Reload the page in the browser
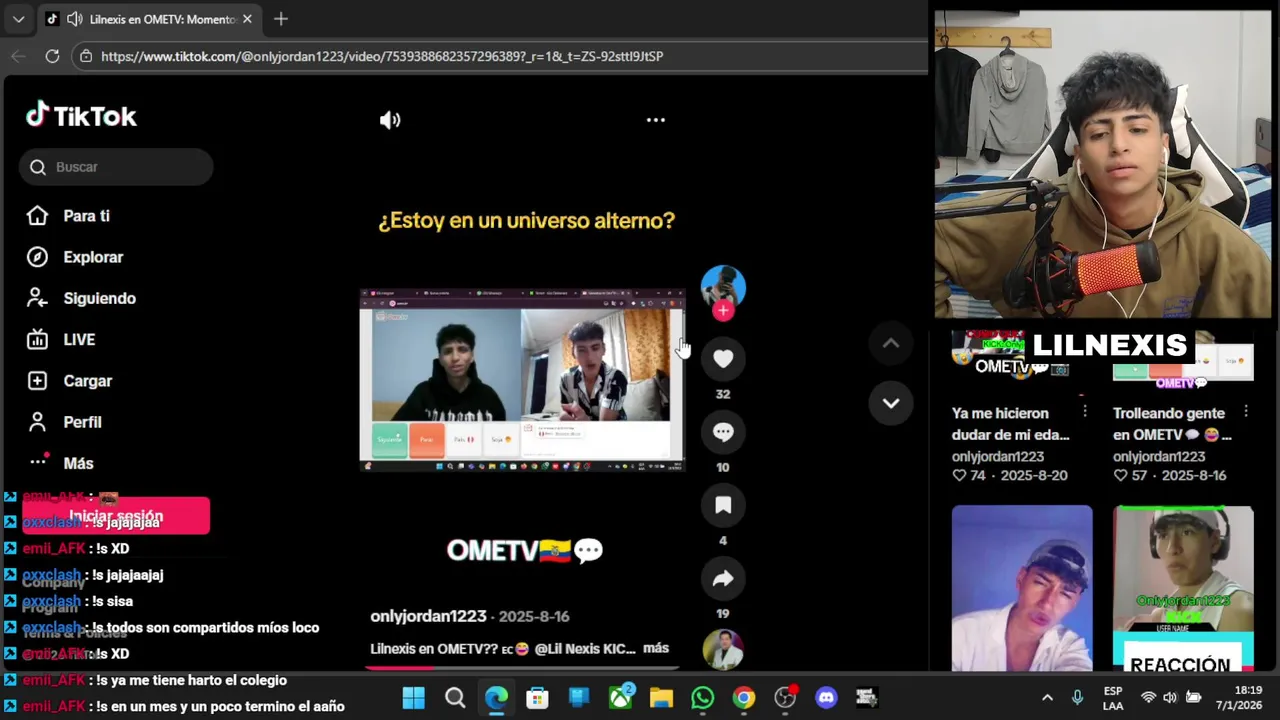The width and height of the screenshot is (1280, 720). [52, 56]
